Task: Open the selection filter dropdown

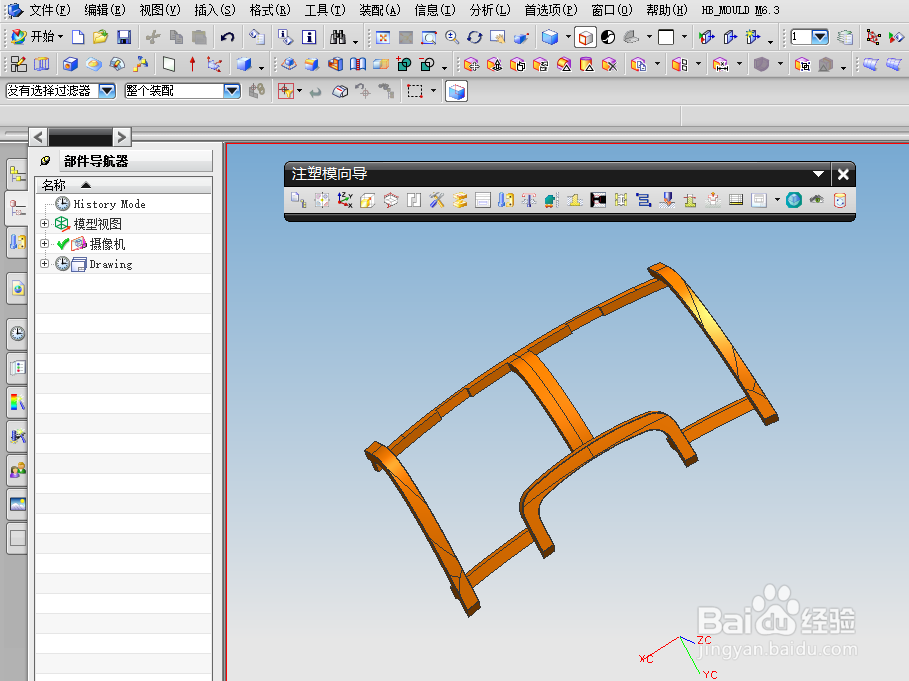Action: click(107, 91)
